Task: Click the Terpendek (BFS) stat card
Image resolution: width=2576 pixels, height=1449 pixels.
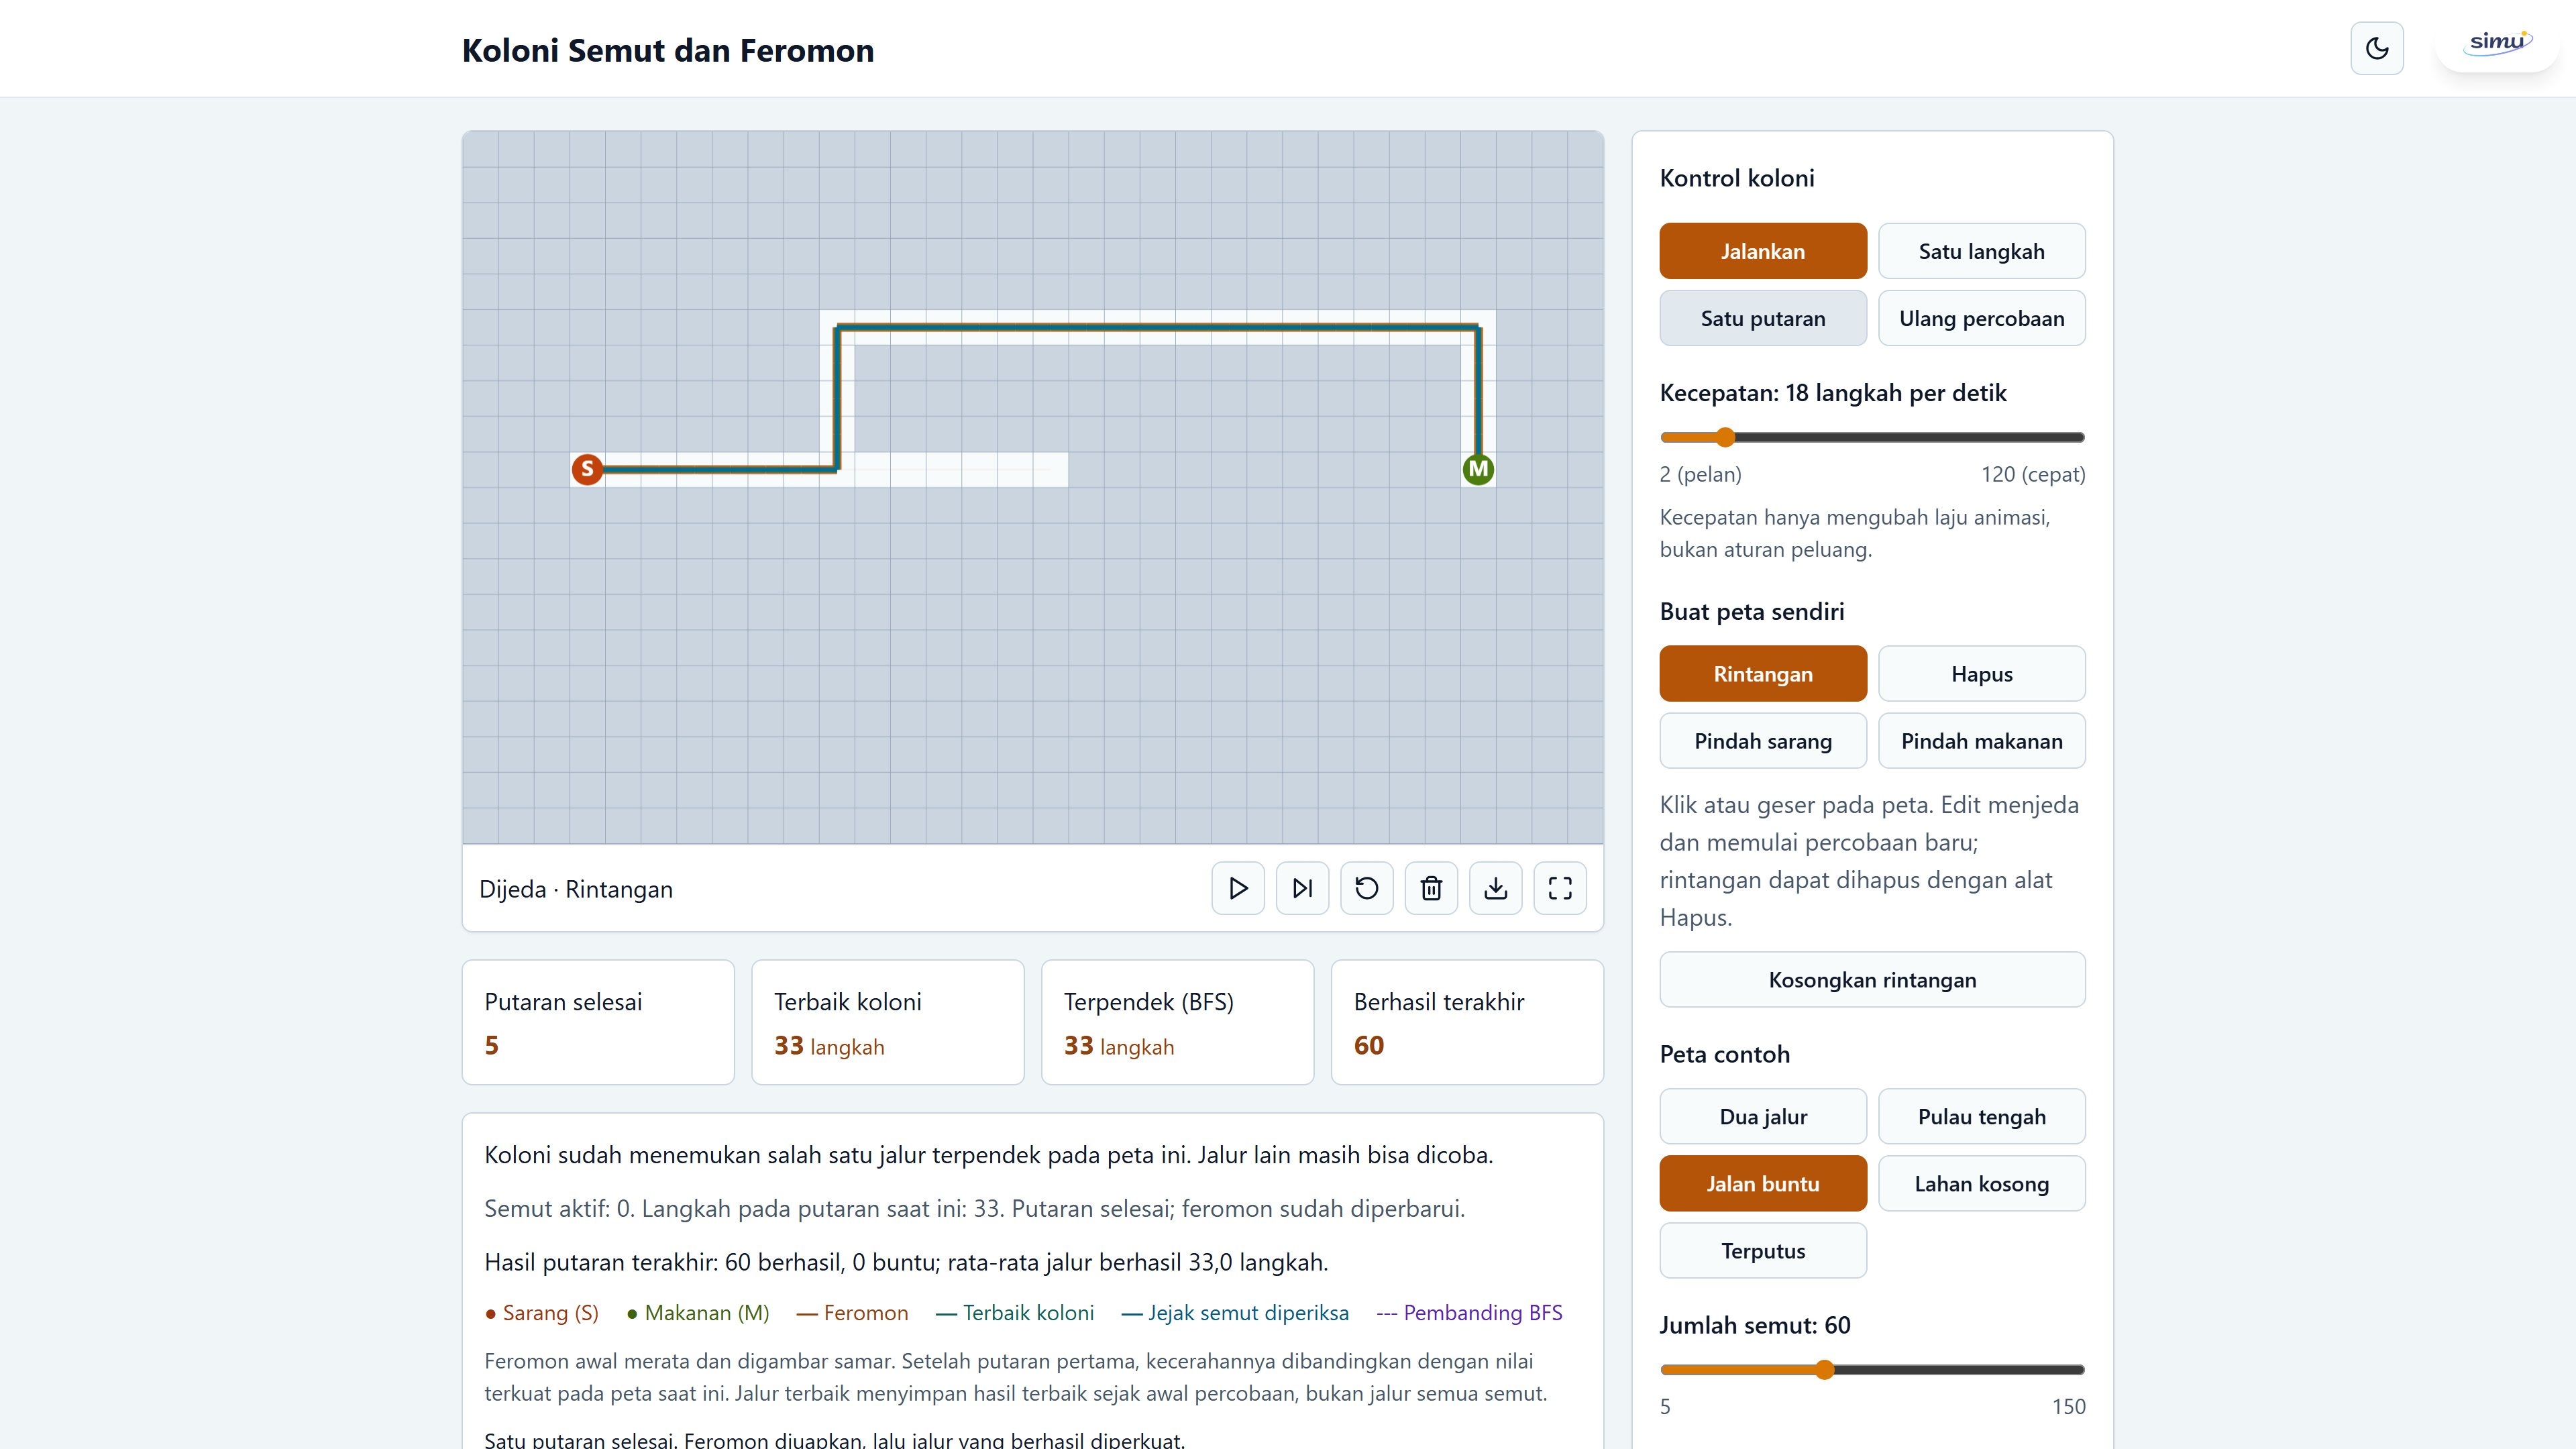Action: point(1177,1022)
